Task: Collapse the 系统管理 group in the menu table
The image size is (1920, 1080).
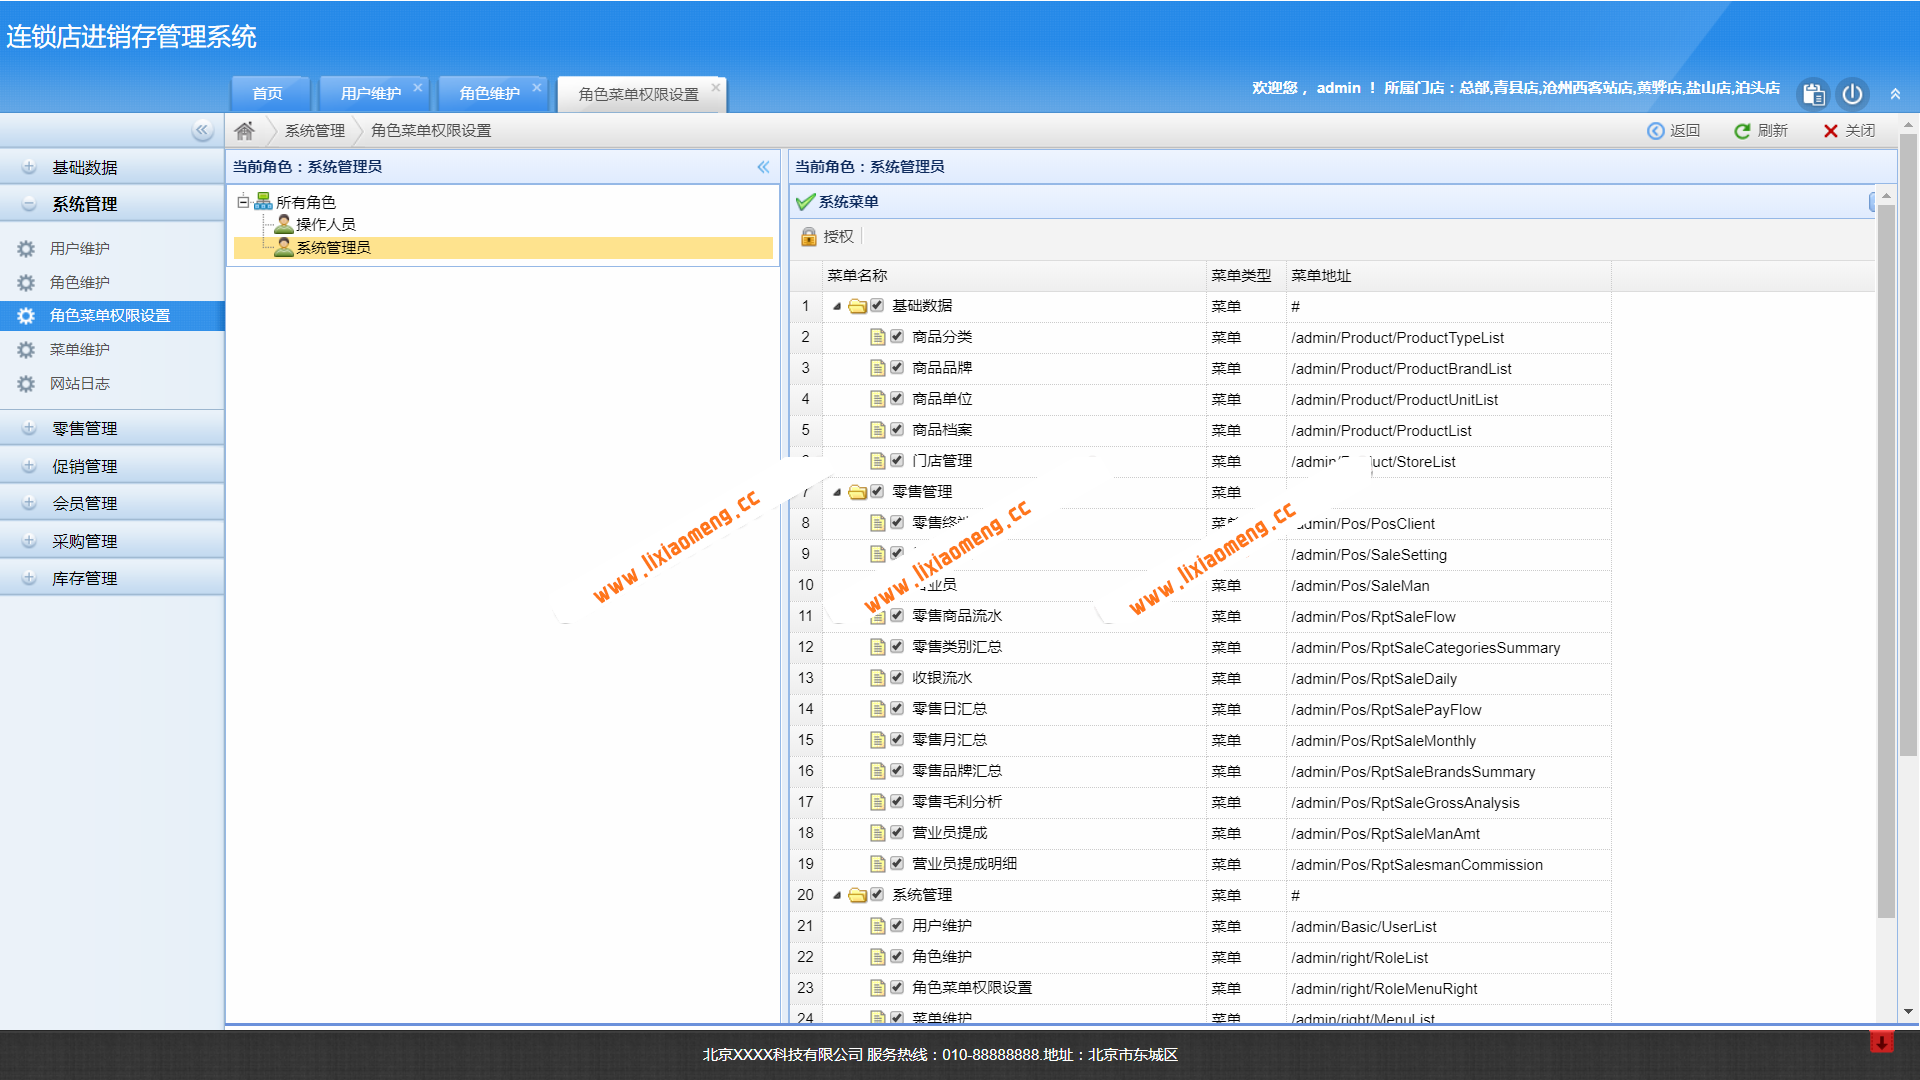Action: point(837,895)
